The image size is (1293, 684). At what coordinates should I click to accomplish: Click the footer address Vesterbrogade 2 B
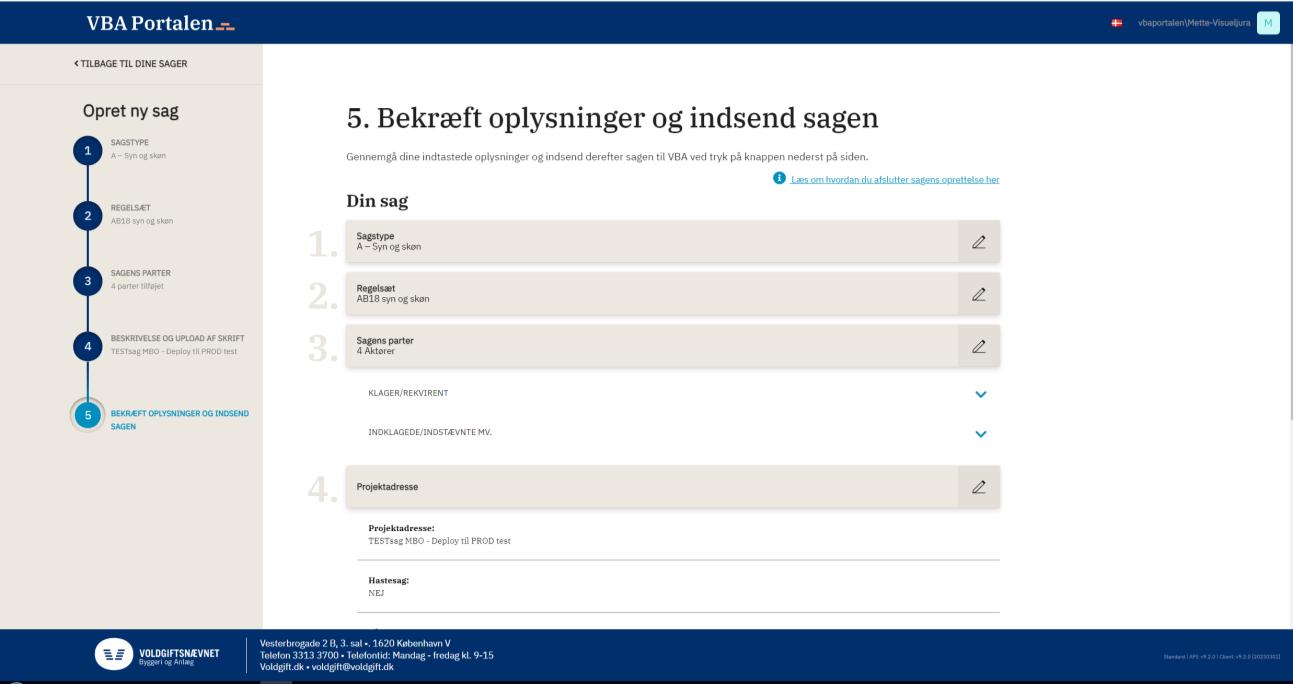355,642
